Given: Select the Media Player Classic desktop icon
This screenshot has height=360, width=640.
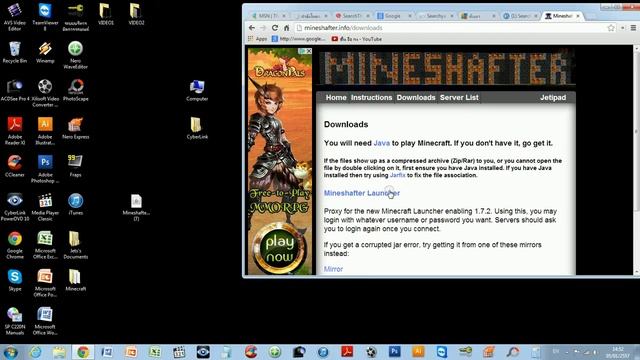Looking at the screenshot, I should [45, 207].
